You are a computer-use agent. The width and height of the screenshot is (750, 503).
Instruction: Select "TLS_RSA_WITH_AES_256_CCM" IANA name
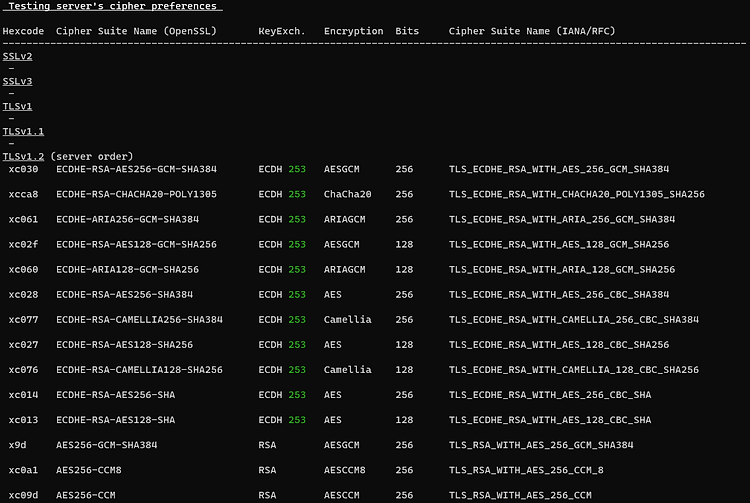coord(520,495)
